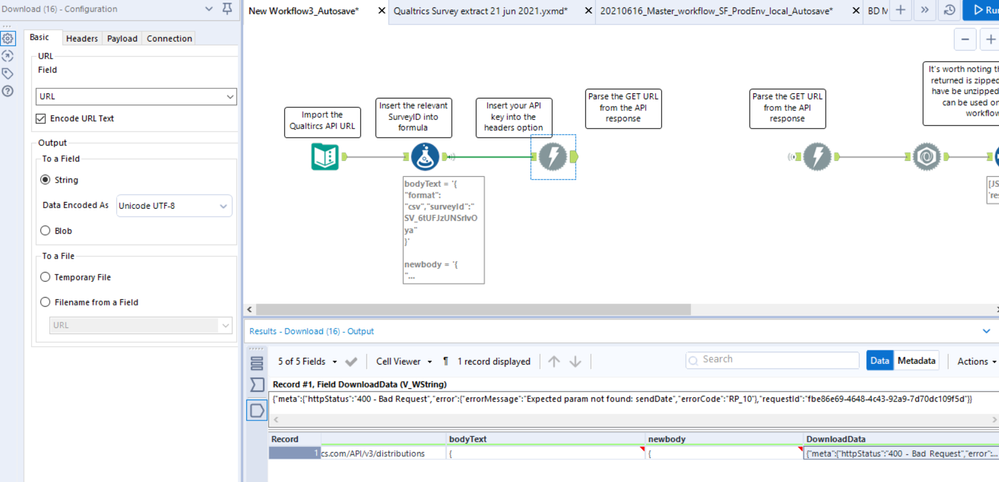Open Data Encoded As Unicode UTF-8 dropdown

click(x=174, y=206)
